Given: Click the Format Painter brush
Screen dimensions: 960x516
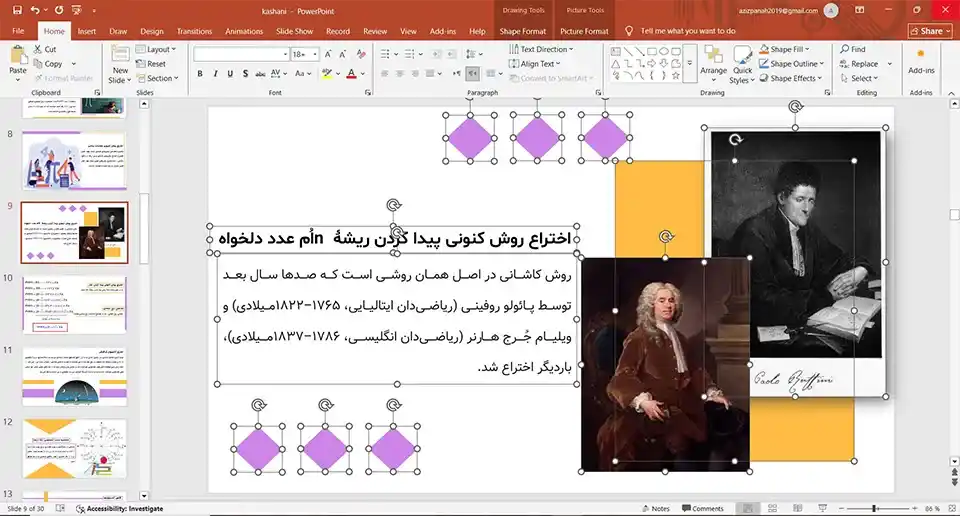Looking at the screenshot, I should [39, 78].
